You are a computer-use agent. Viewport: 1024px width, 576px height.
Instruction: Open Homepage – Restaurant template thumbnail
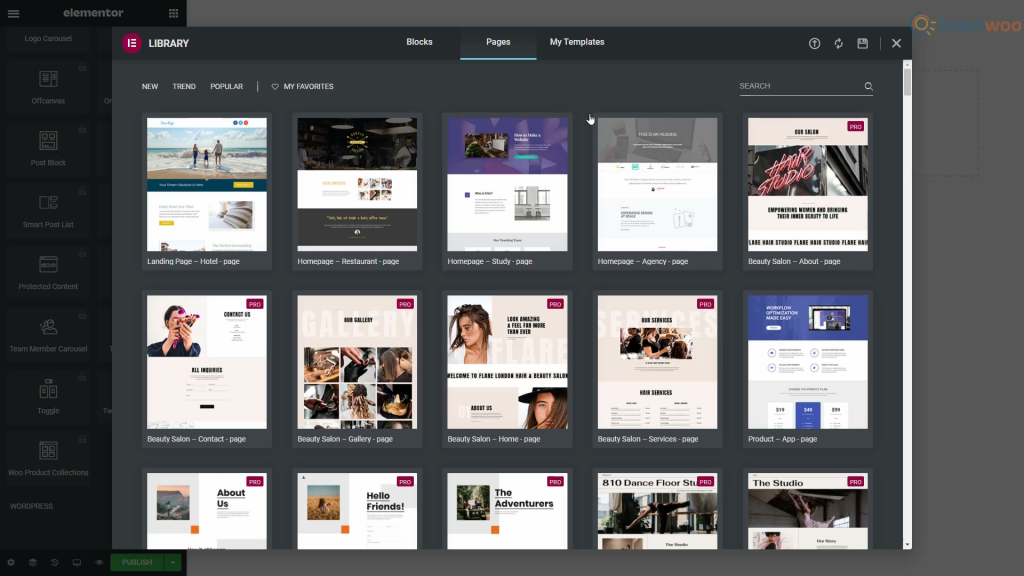pos(357,184)
